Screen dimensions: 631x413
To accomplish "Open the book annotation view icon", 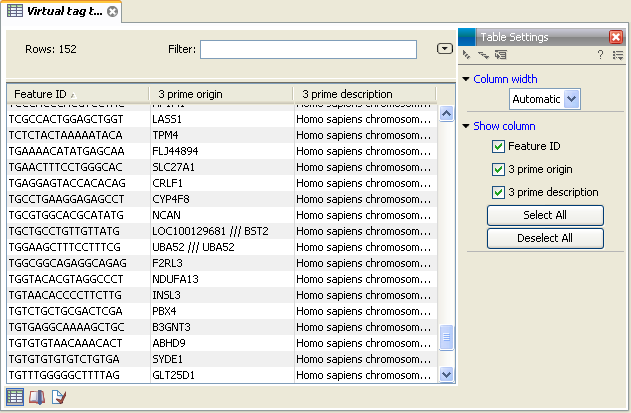I will tap(37, 397).
